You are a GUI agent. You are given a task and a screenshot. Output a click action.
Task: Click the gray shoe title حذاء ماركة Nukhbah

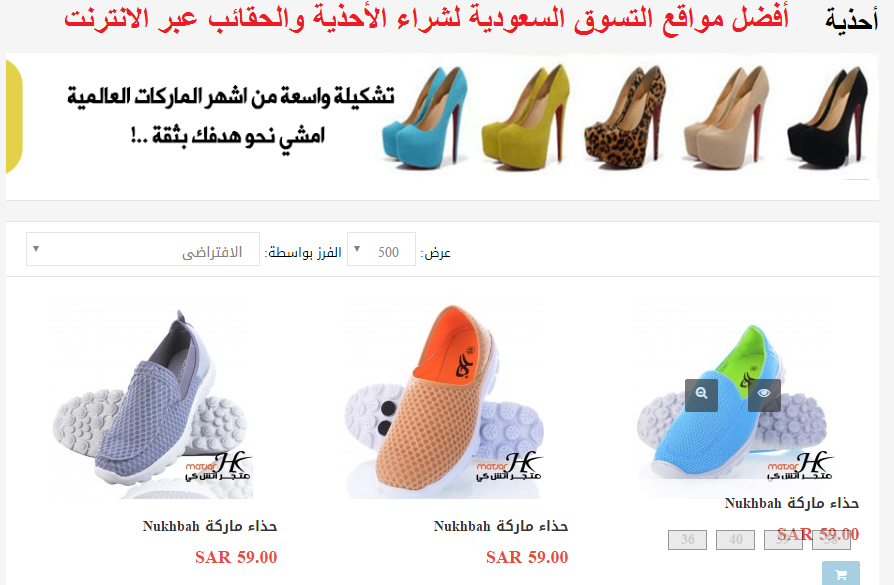tap(210, 526)
